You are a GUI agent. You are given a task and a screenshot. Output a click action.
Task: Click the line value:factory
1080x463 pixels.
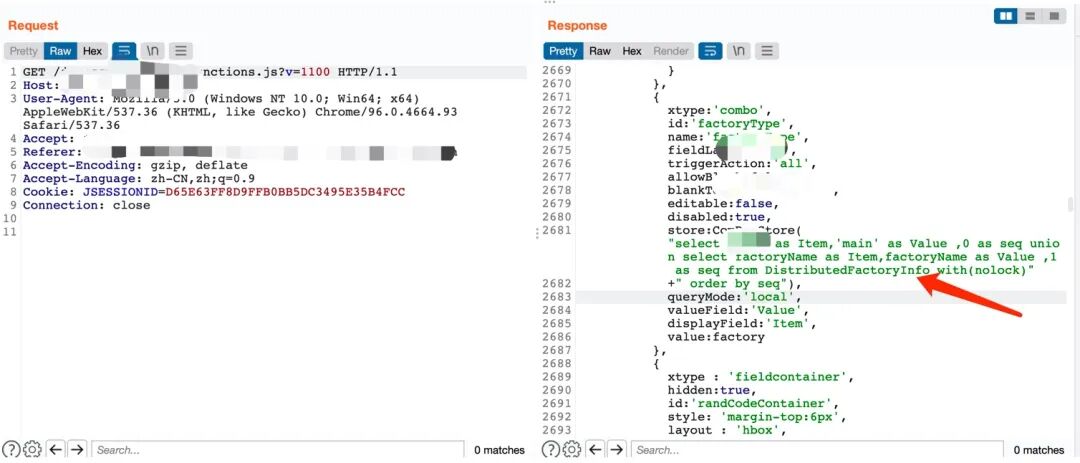pyautogui.click(x=716, y=337)
